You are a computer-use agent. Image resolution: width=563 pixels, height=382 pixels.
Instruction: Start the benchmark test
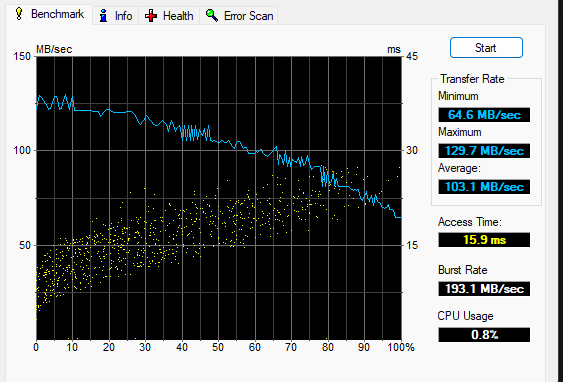[486, 47]
